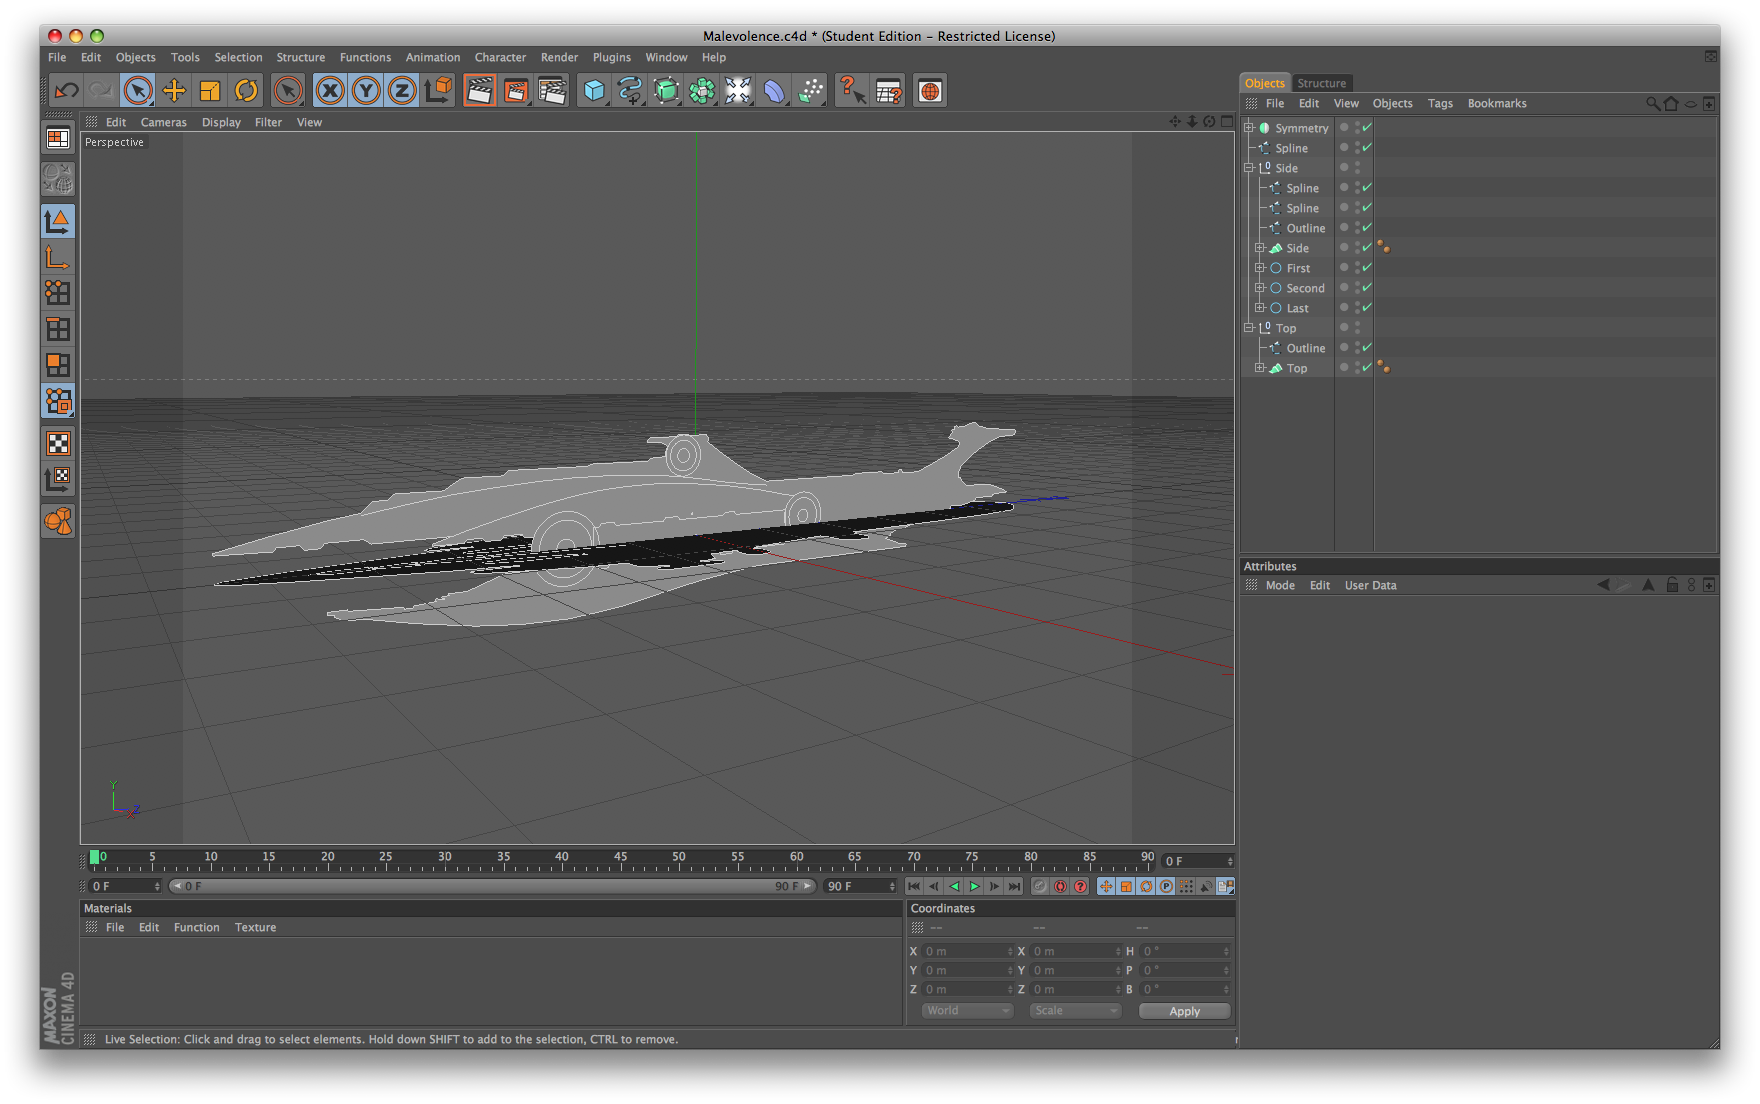
Task: Open the spline drawing tool icon
Action: point(630,91)
